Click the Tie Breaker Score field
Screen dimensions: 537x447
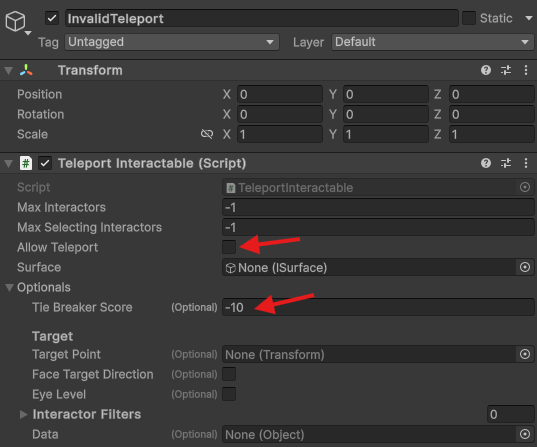(x=378, y=307)
